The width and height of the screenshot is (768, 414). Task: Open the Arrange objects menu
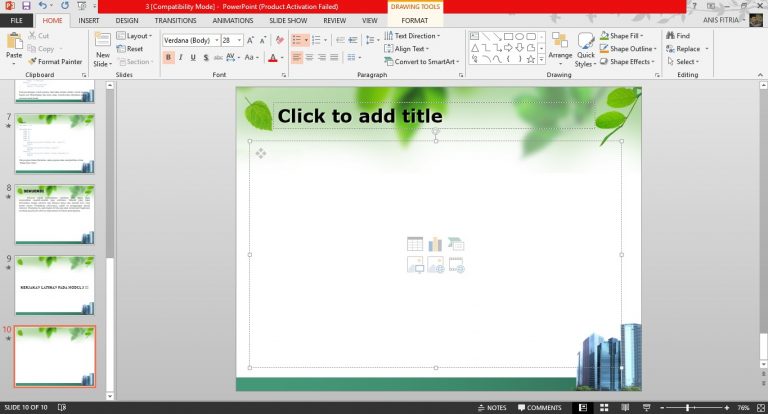560,47
